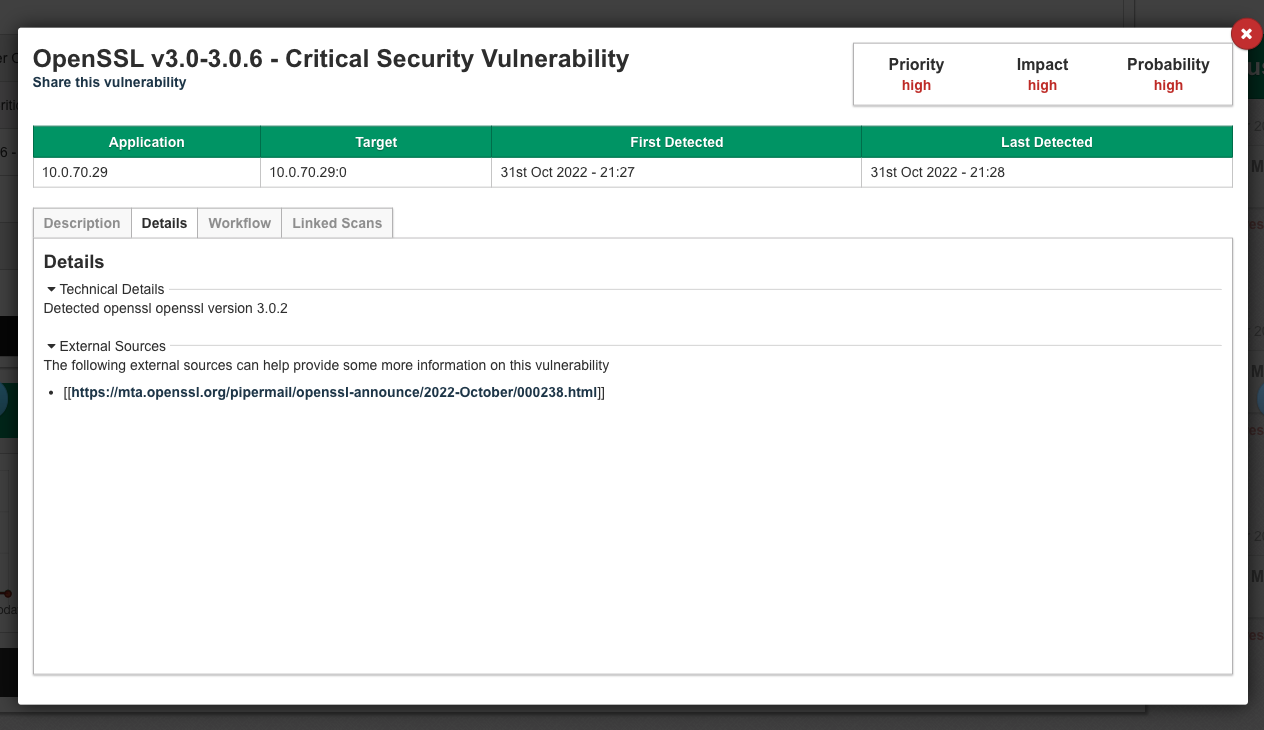Click the detected openssl version 3.0.2 text
1264x730 pixels.
166,308
